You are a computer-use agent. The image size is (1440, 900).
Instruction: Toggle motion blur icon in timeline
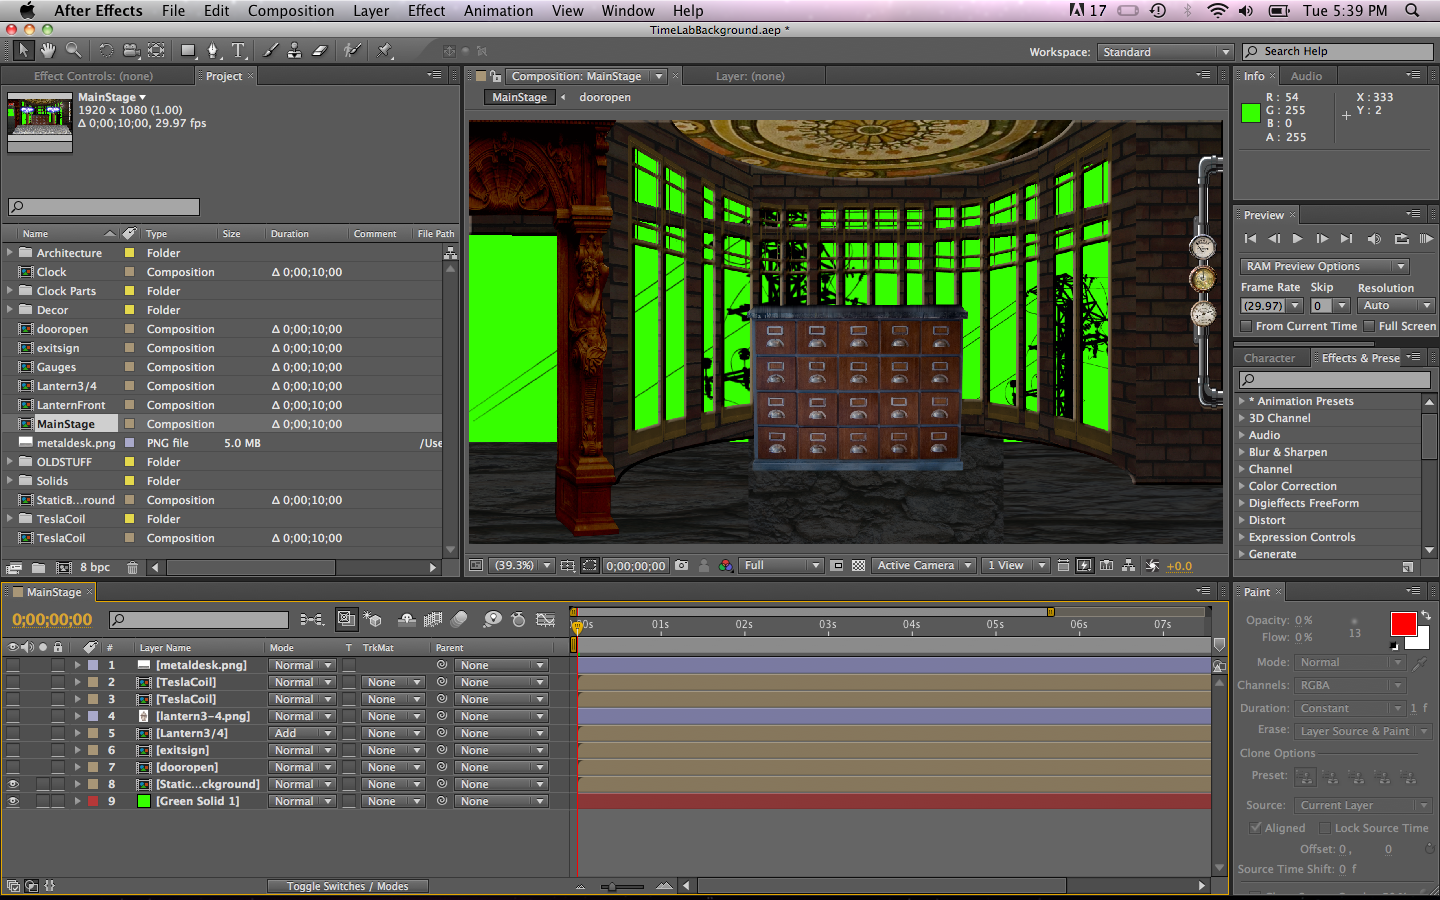pos(459,620)
